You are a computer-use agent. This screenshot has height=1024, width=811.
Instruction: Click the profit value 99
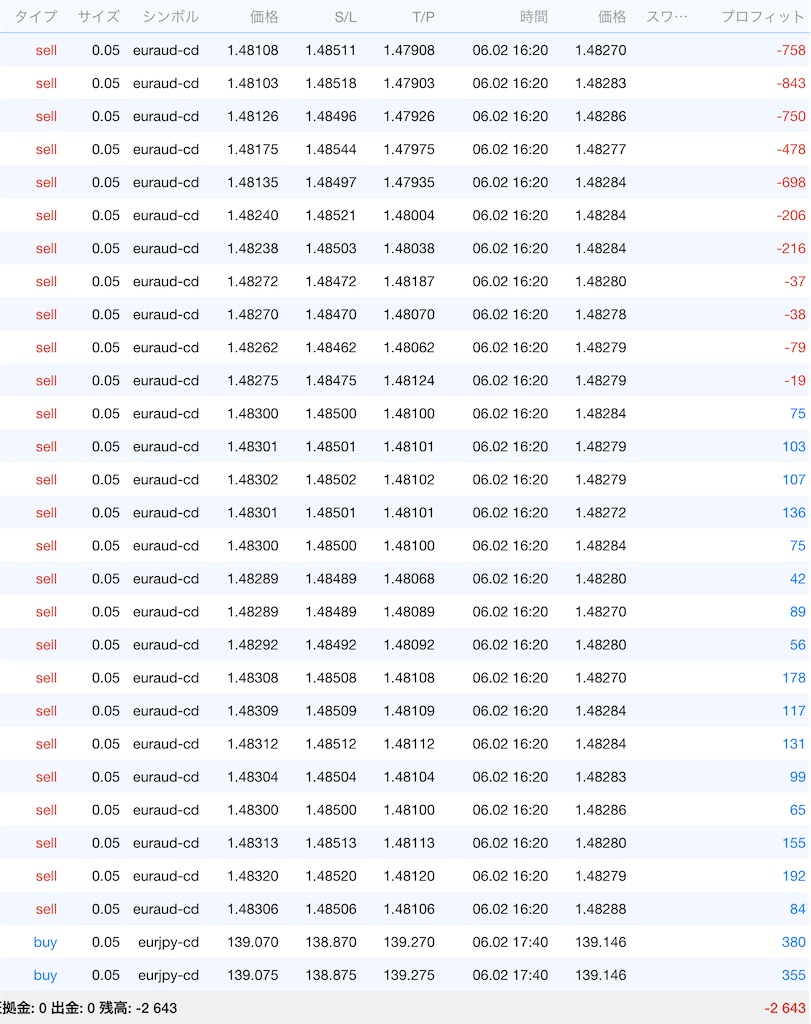pyautogui.click(x=798, y=777)
